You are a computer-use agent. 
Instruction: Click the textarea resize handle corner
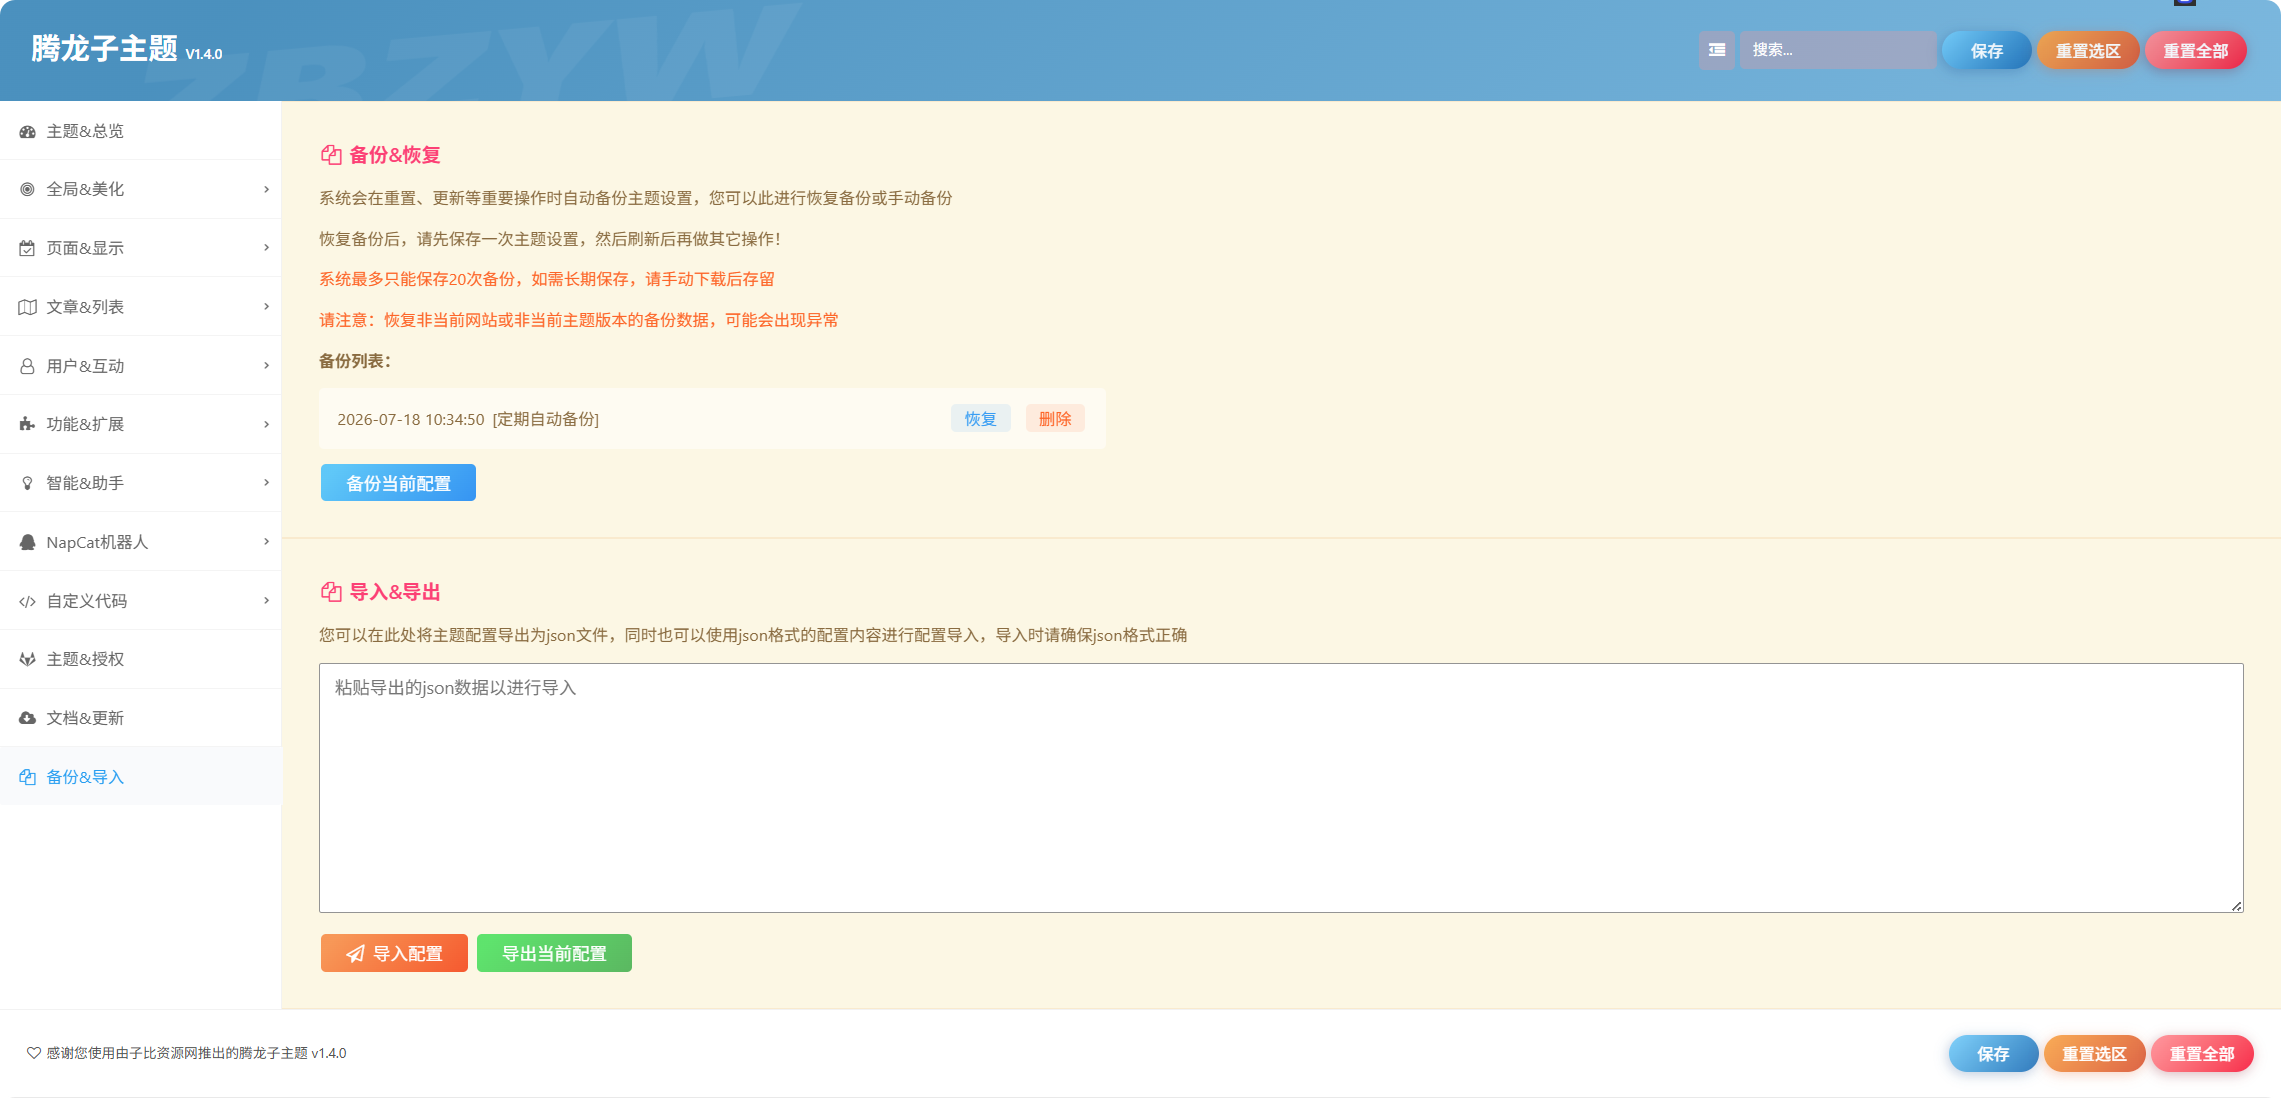click(2237, 906)
